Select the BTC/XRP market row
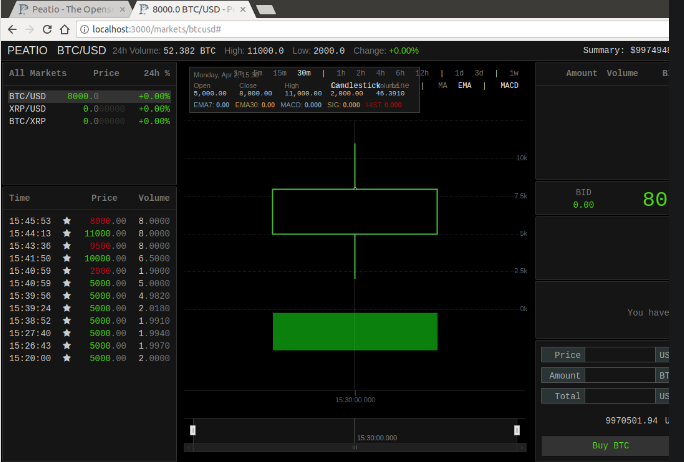Viewport: 684px width, 462px height. (27, 121)
